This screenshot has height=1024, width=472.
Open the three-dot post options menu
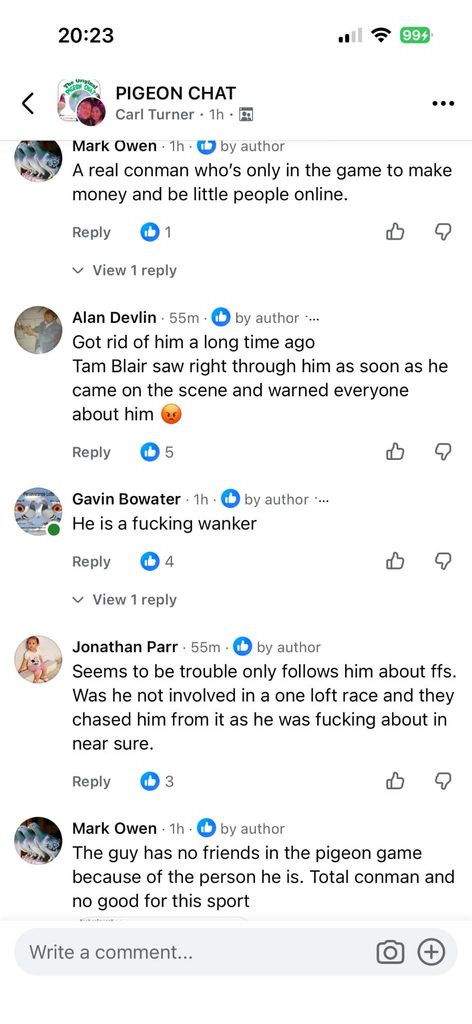pos(443,103)
